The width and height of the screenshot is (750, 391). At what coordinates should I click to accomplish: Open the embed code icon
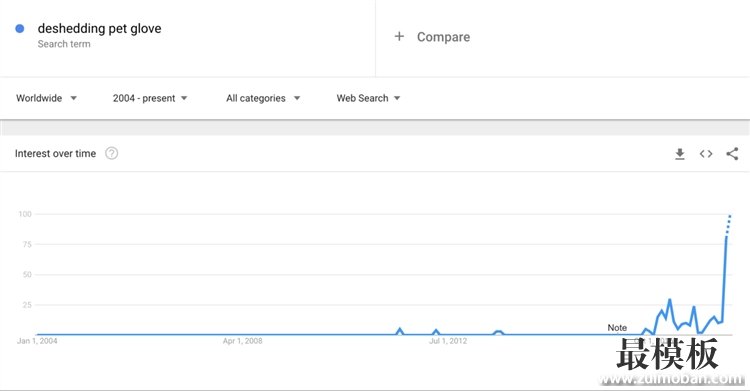pyautogui.click(x=706, y=154)
